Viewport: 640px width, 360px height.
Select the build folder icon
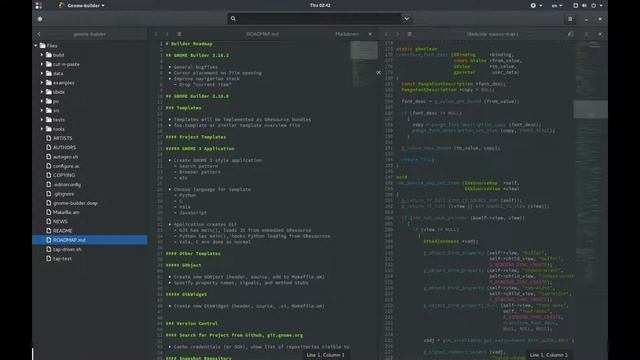click(49, 55)
